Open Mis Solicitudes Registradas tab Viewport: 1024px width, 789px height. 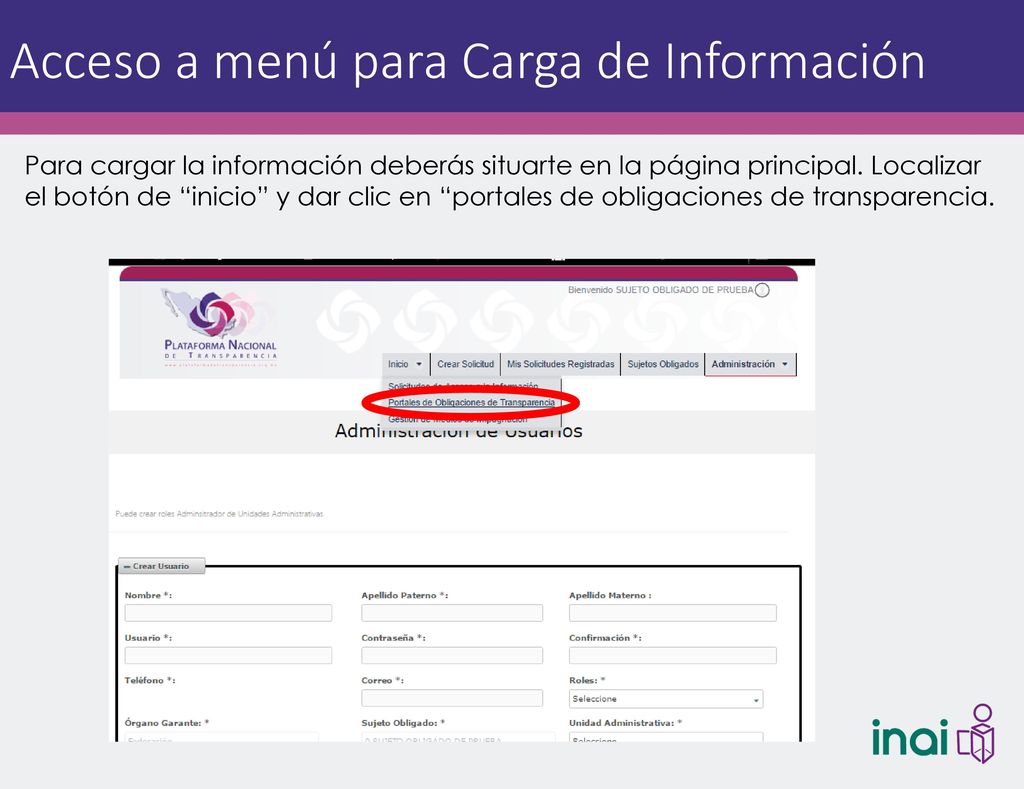pyautogui.click(x=560, y=364)
